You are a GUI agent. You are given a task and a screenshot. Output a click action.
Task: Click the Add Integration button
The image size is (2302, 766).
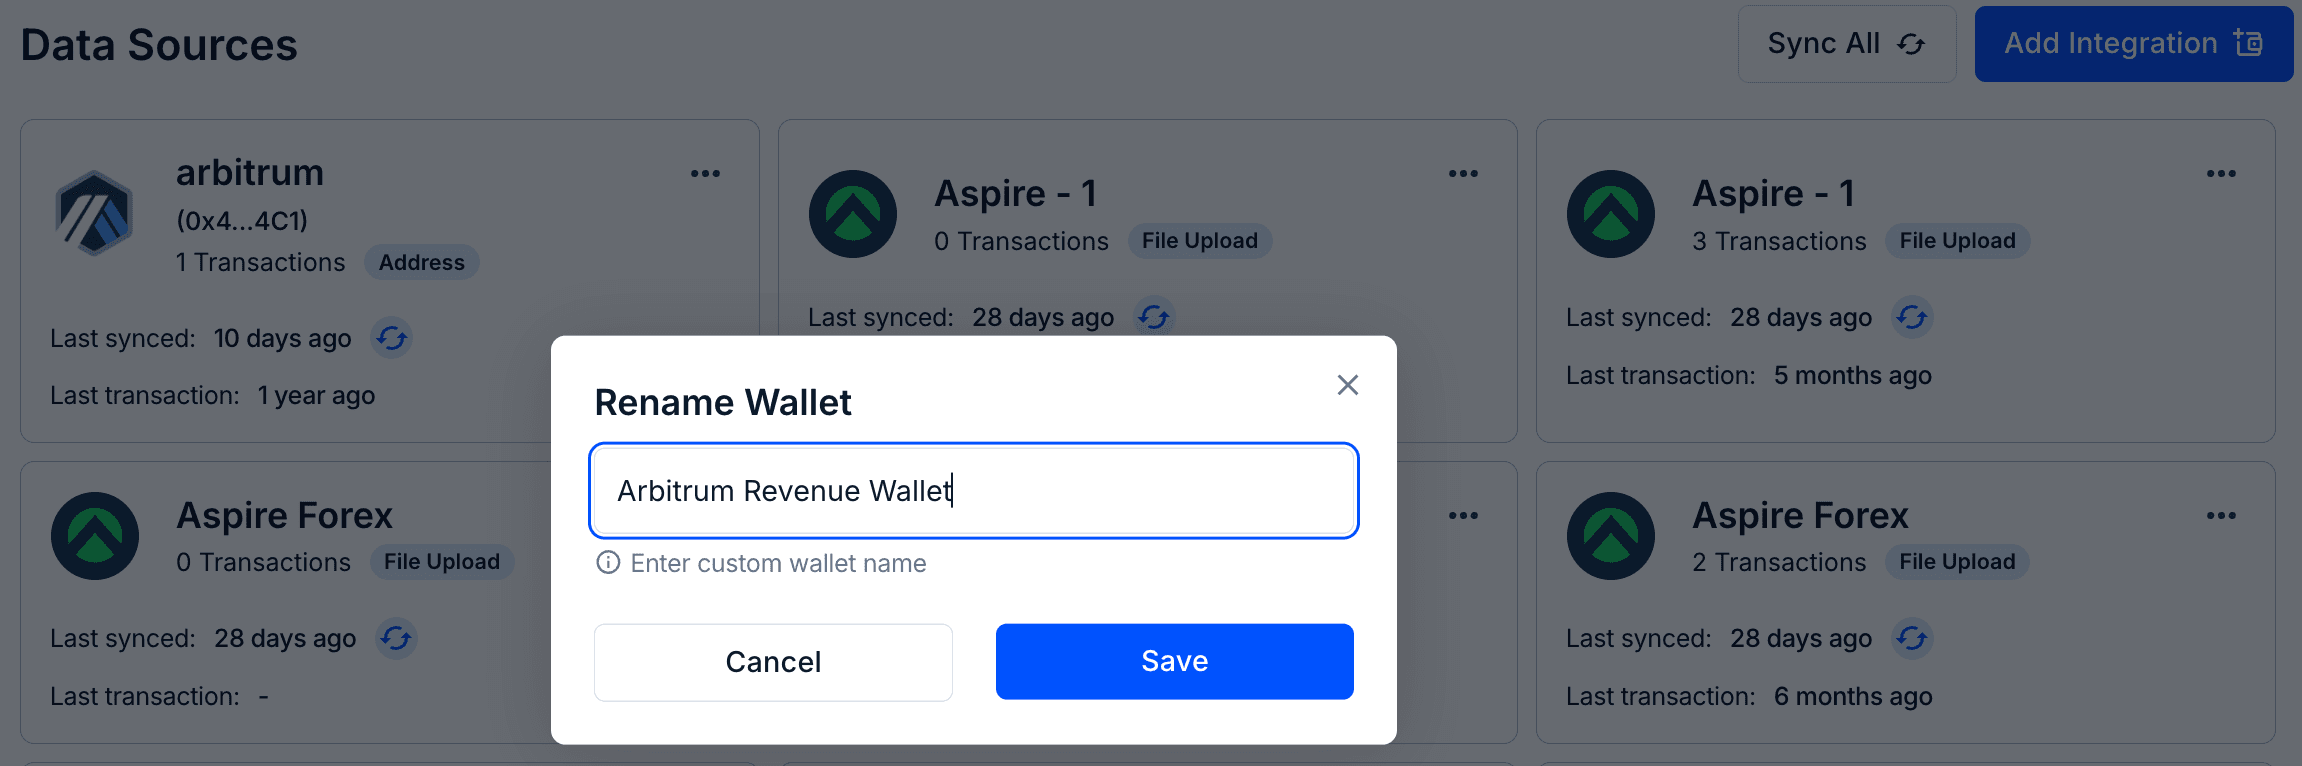pyautogui.click(x=2133, y=44)
